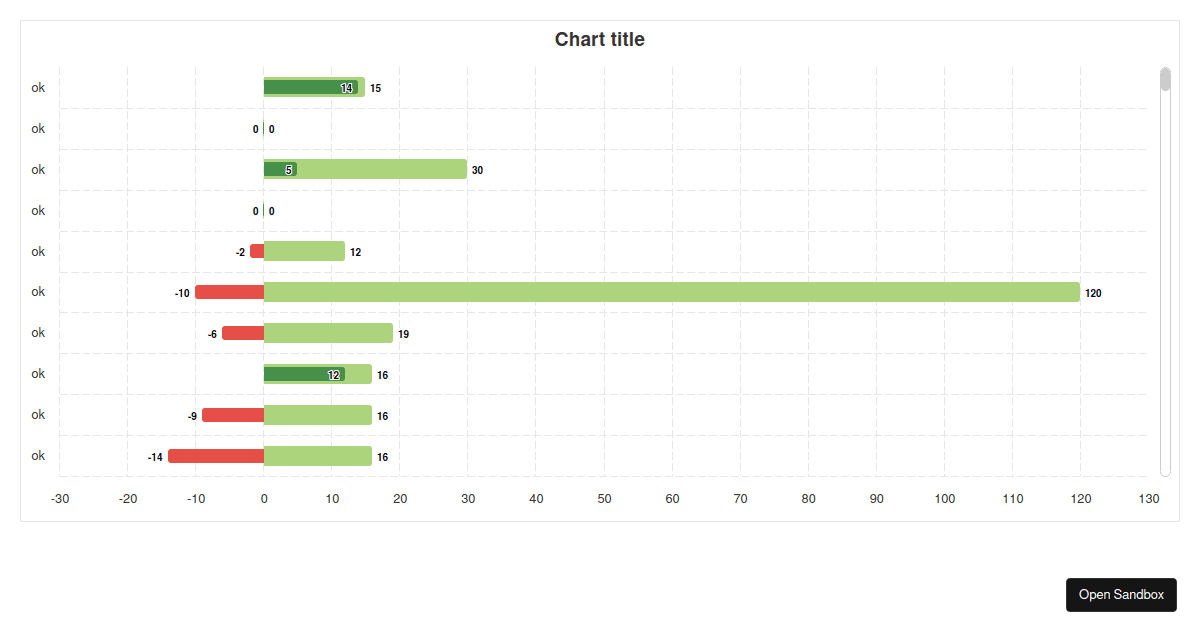Click the value label showing 16 beside lowest bar
This screenshot has width=1200, height=630.
click(382, 455)
